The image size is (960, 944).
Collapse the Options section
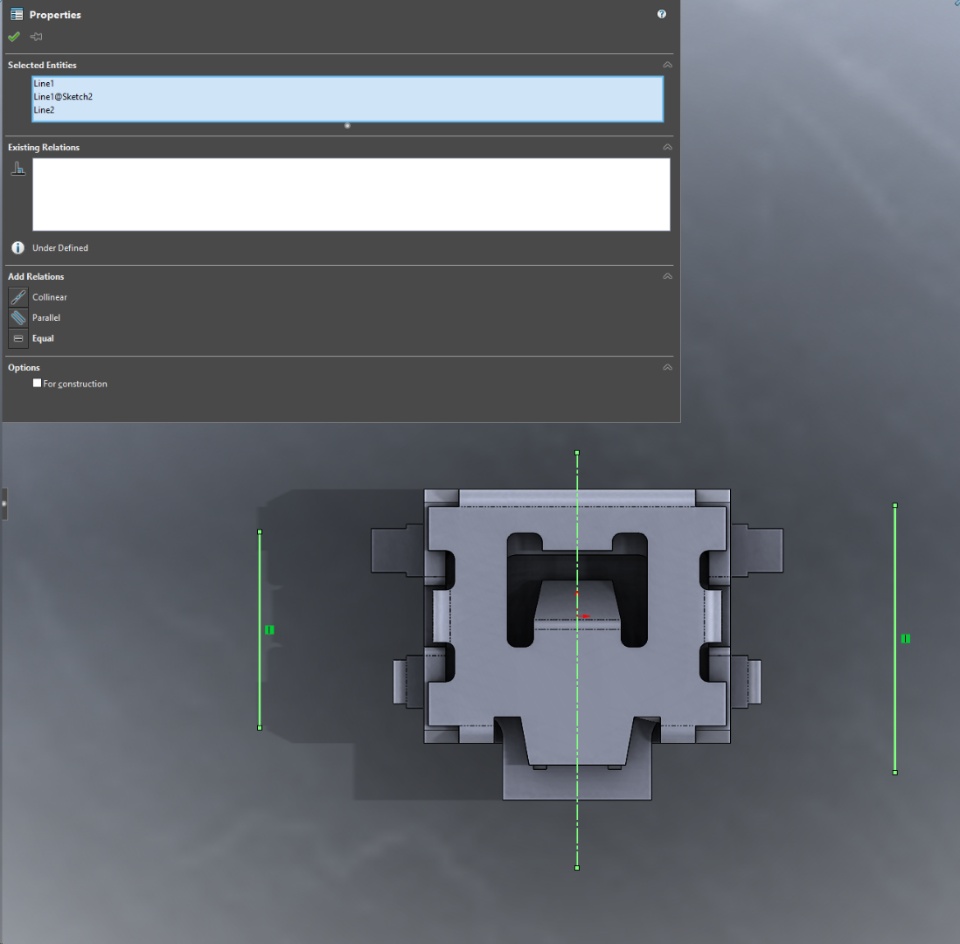pos(667,367)
